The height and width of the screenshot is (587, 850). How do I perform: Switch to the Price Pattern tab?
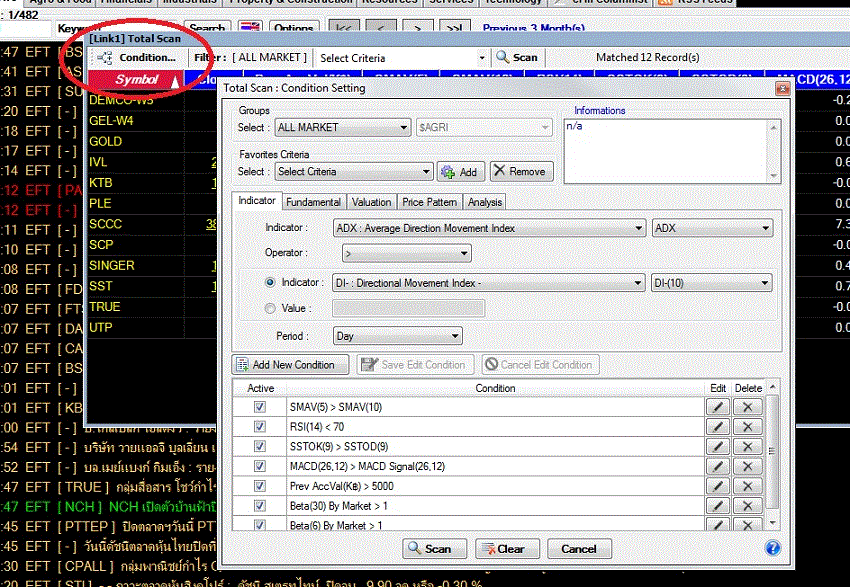(x=429, y=202)
